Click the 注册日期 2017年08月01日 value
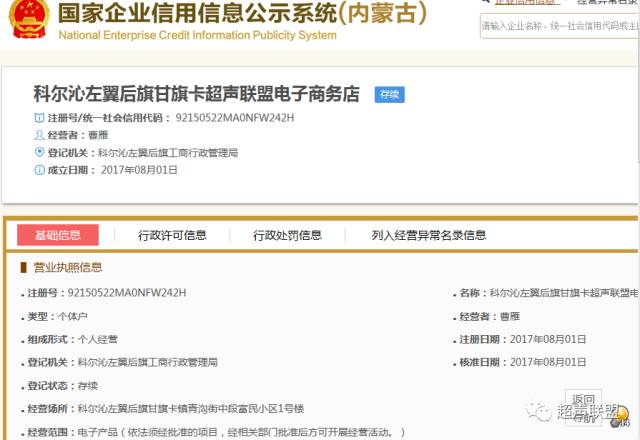The width and height of the screenshot is (640, 440). (548, 339)
